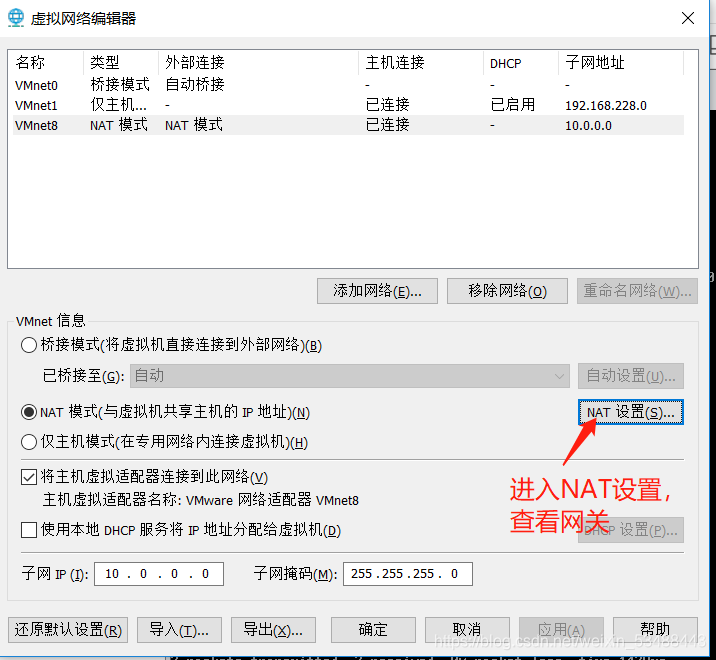This screenshot has height=660, width=716.
Task: Select the VMnet1 row
Action: [348, 106]
